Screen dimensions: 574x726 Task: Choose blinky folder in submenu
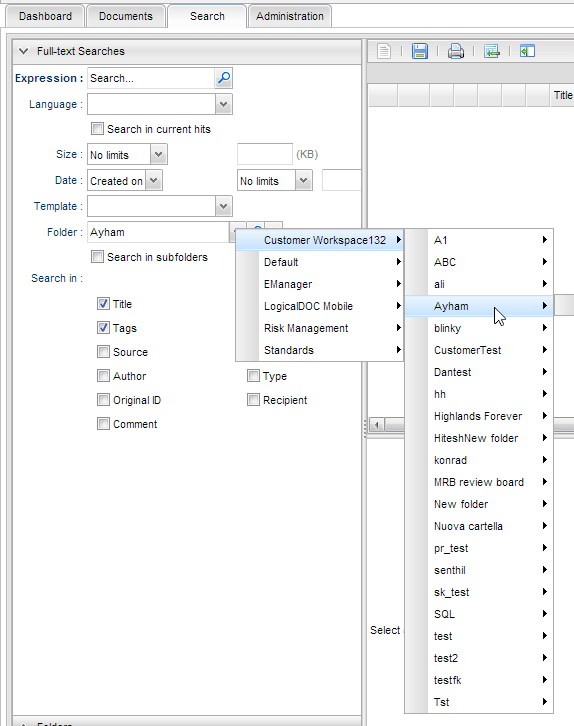[x=479, y=328]
